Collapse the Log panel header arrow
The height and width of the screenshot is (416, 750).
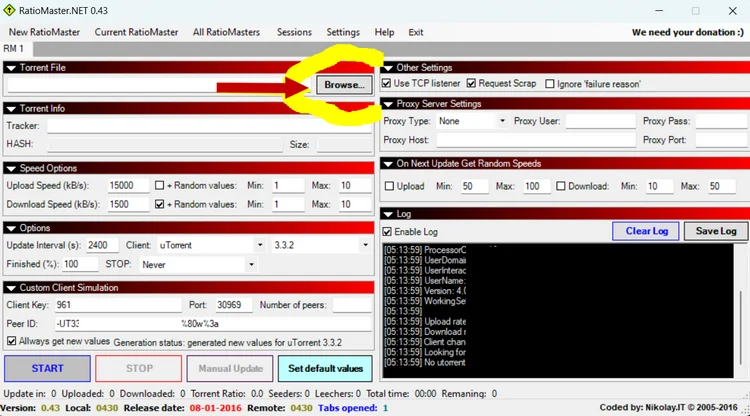pyautogui.click(x=388, y=214)
